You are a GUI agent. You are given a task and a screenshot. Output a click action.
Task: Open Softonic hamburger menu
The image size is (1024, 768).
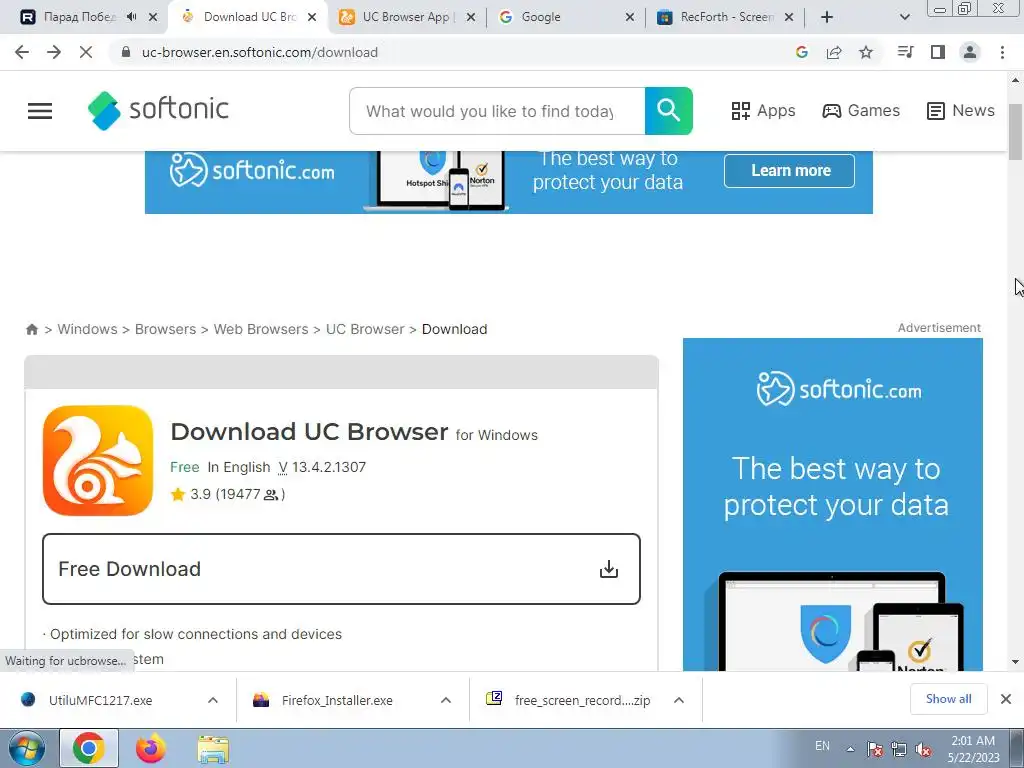pos(40,111)
